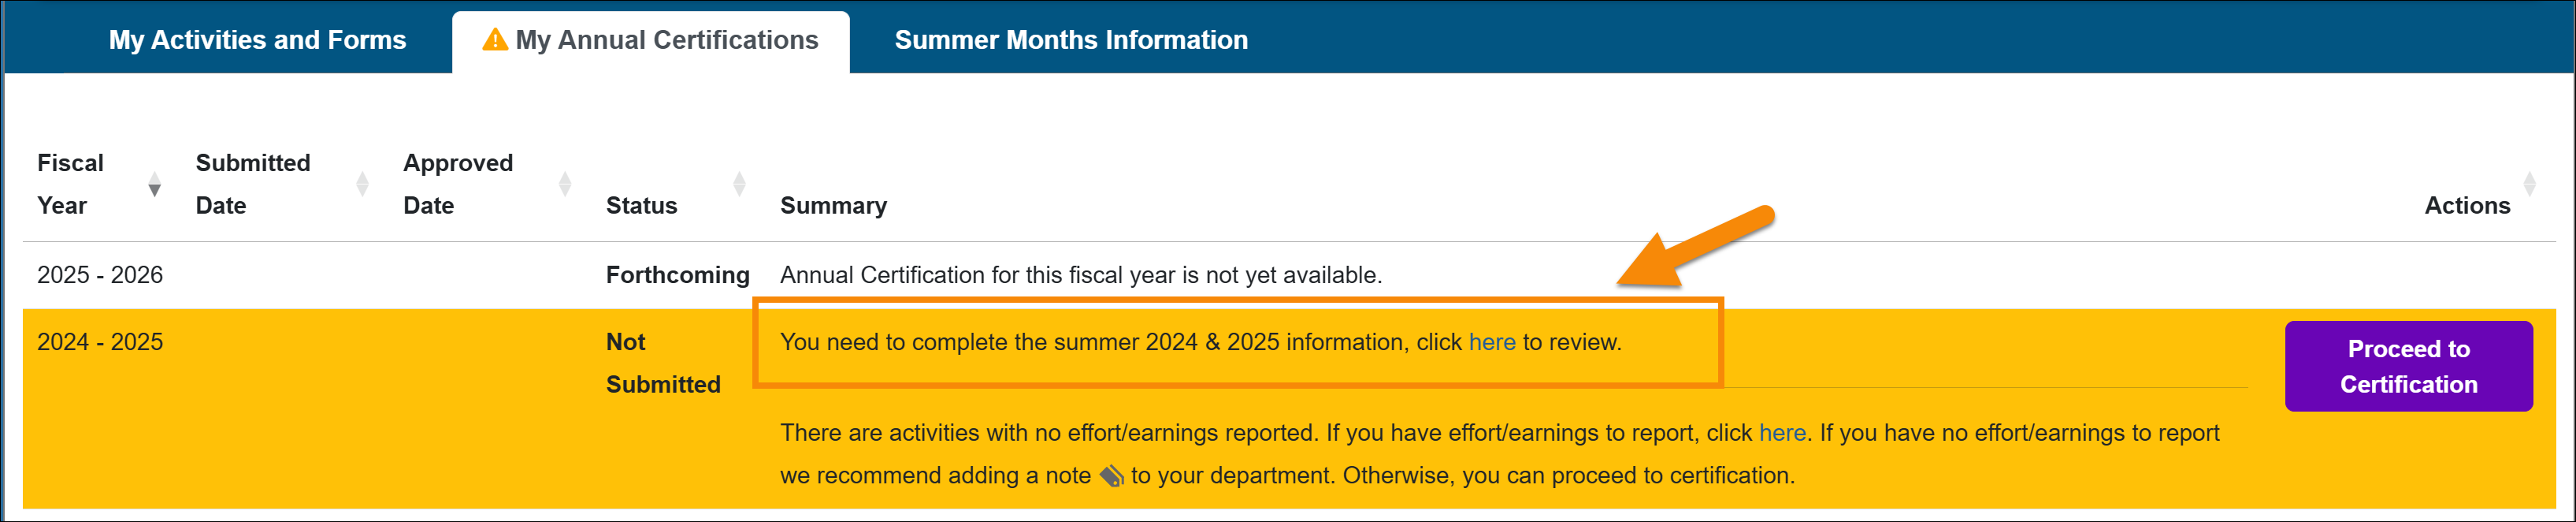The image size is (2576, 522).
Task: Toggle sorting on the Status column
Action: (740, 184)
